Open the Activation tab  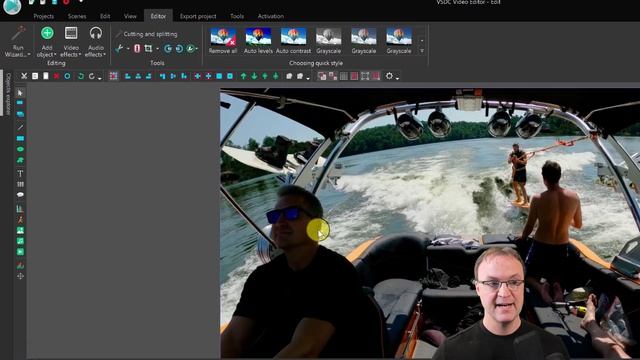[x=271, y=16]
